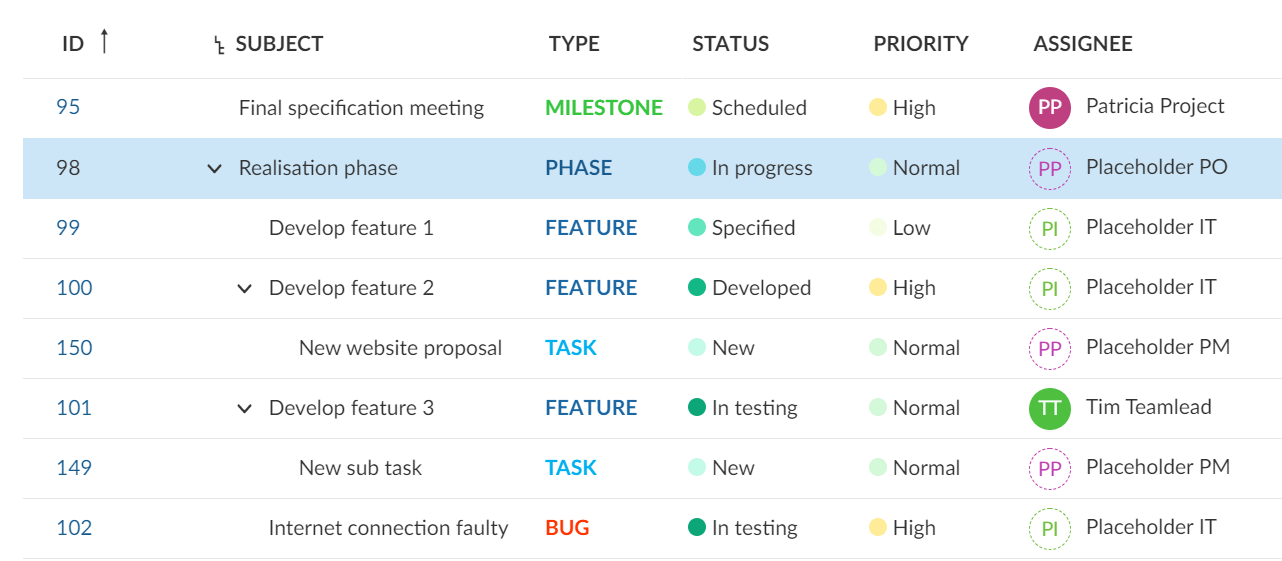
Task: Collapse the Develop feature 2 children
Action: 244,289
